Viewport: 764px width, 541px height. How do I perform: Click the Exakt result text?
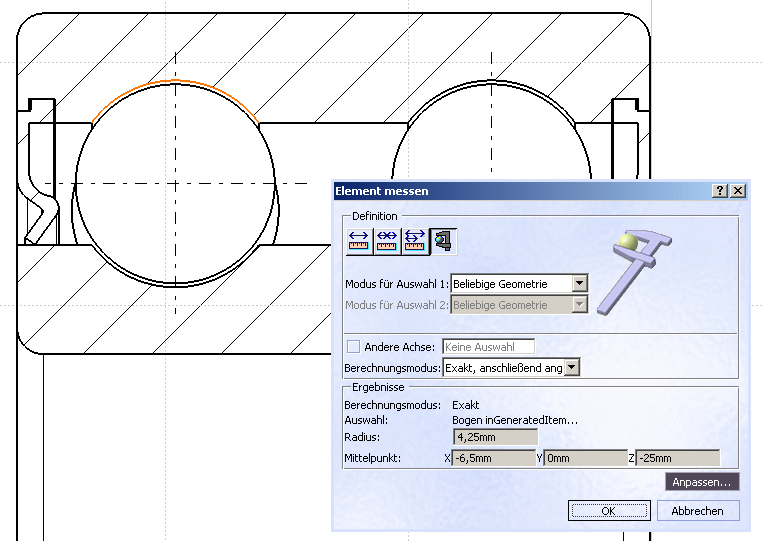(x=465, y=405)
